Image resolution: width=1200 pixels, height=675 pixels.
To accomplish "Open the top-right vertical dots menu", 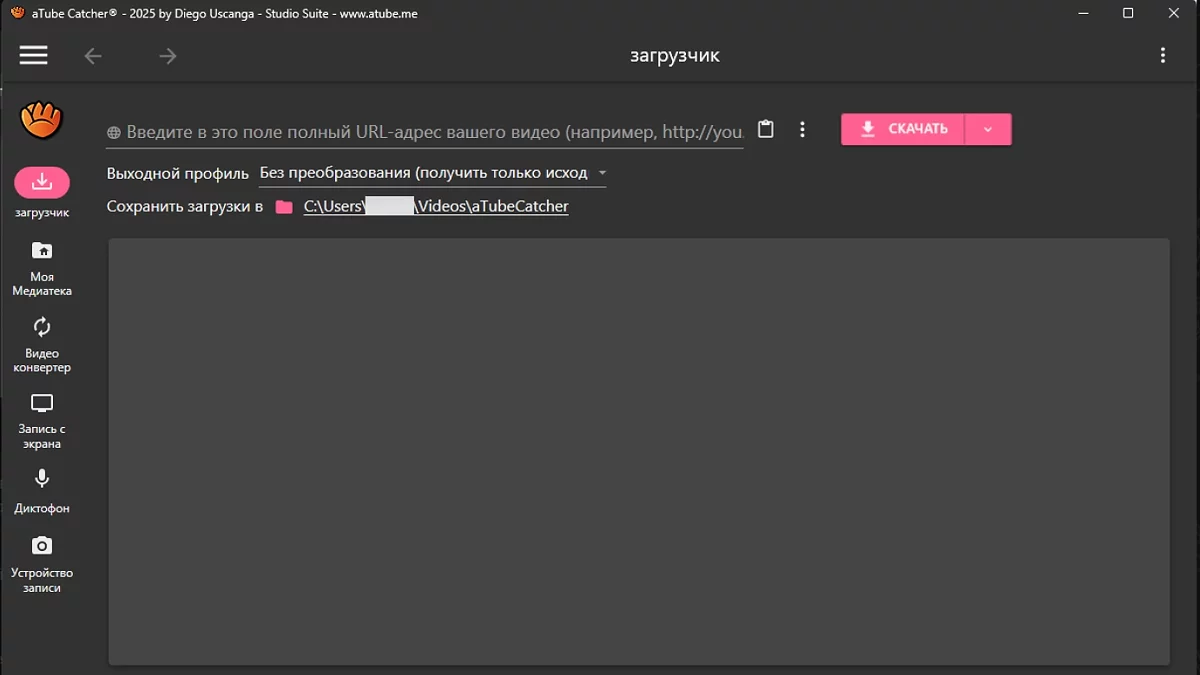I will (1162, 56).
